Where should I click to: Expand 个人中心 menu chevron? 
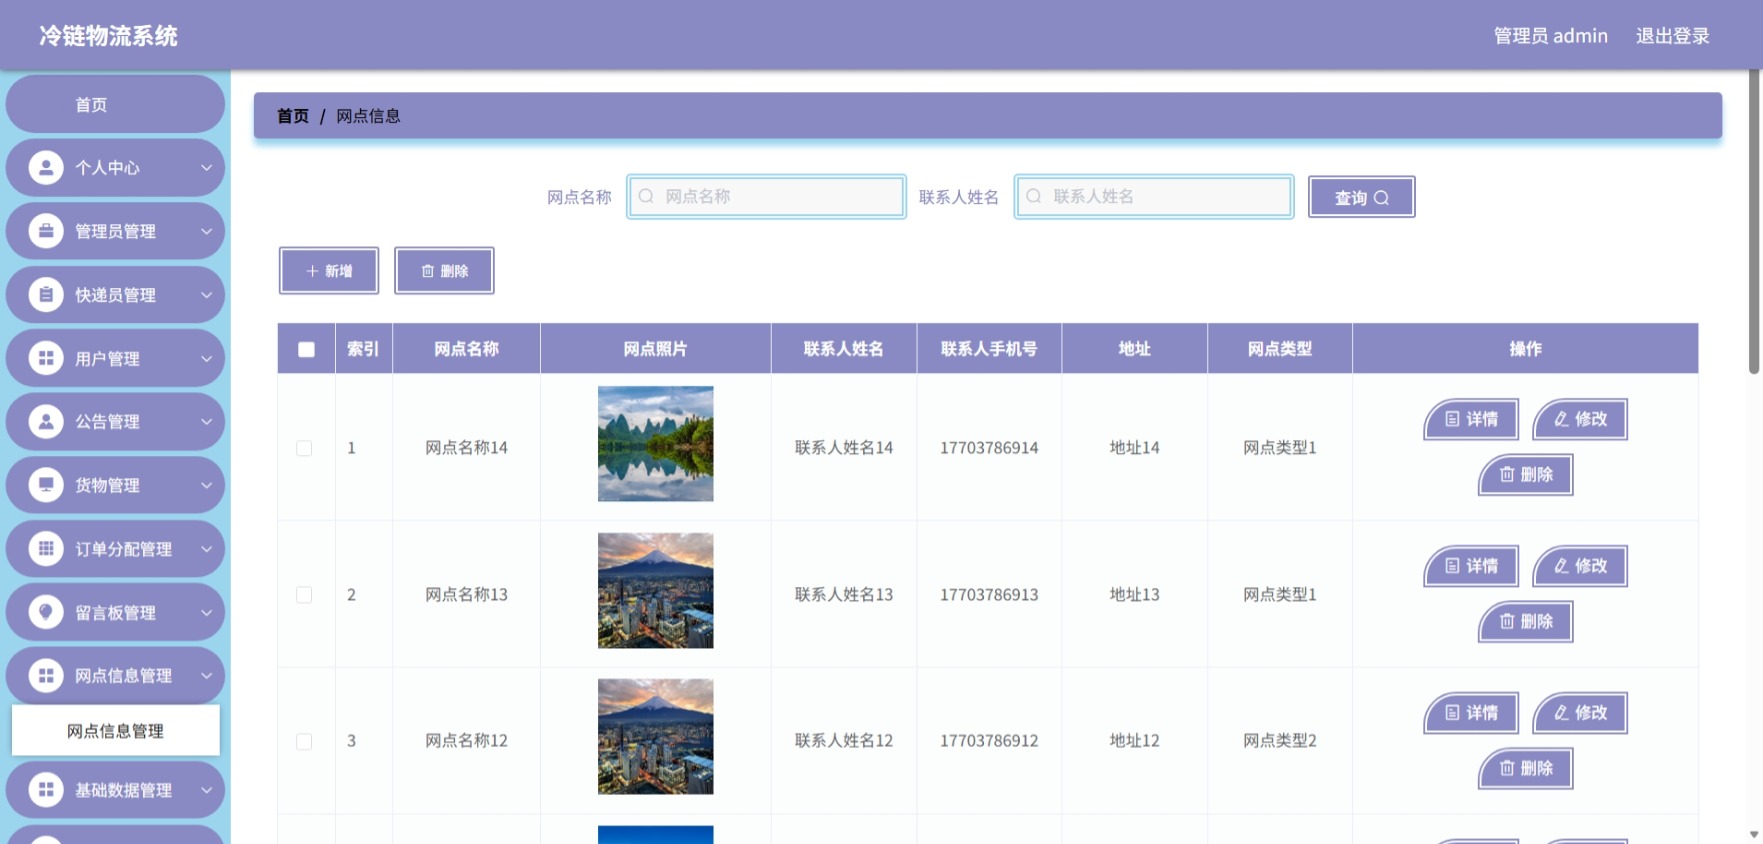point(206,167)
